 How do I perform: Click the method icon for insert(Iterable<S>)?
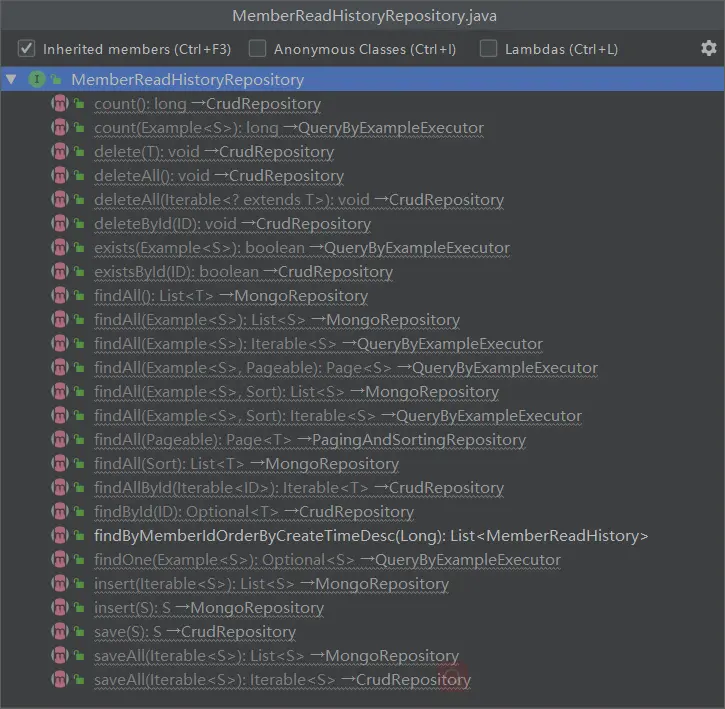pos(60,584)
